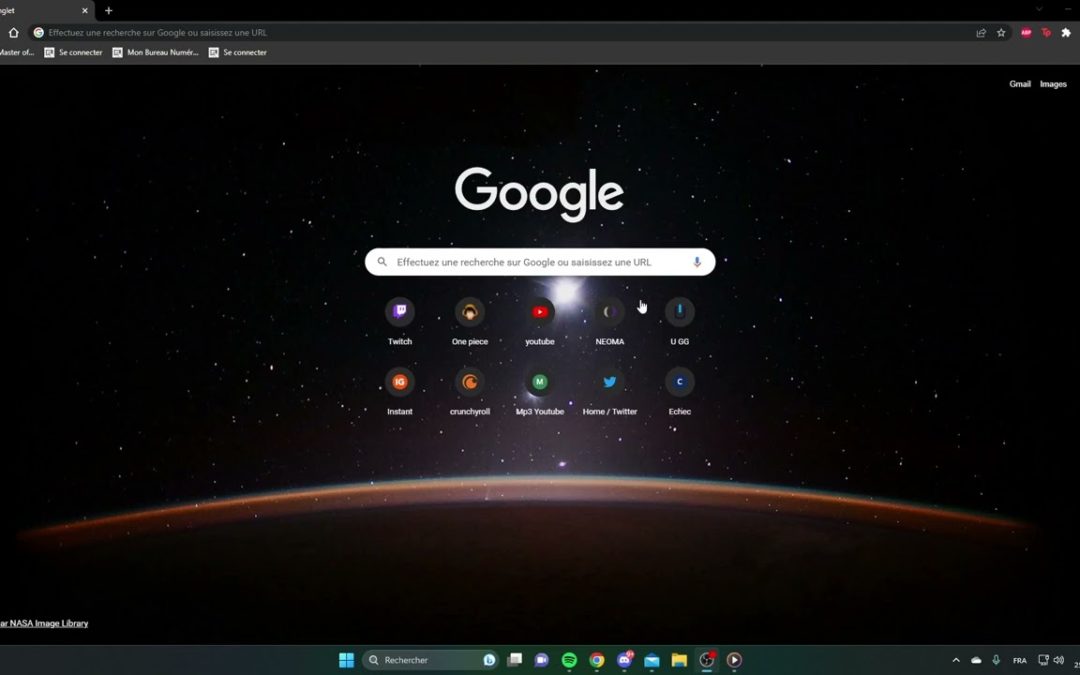
Task: Open the Home / Twitter shortcut
Action: [610, 392]
